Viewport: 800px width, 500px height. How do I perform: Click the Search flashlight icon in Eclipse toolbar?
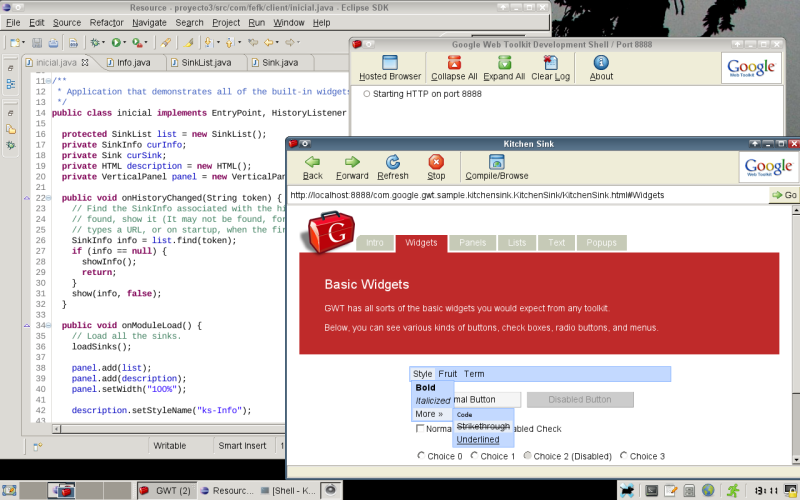coord(165,42)
